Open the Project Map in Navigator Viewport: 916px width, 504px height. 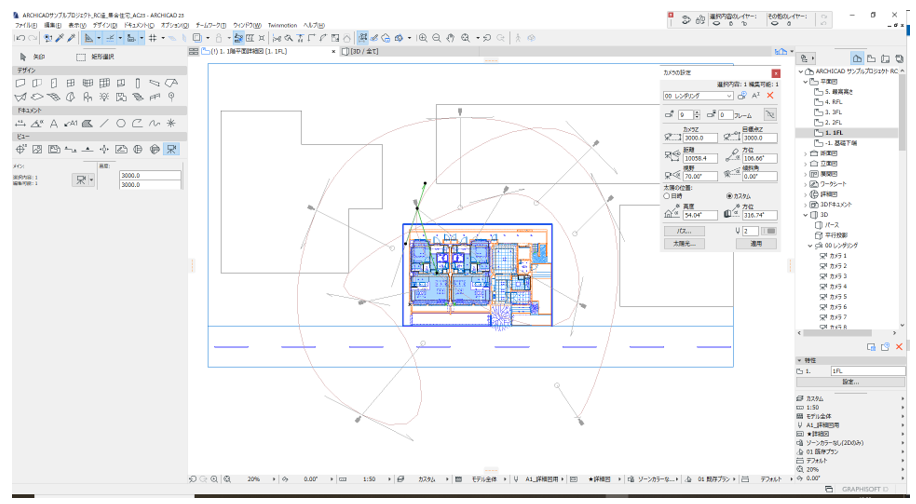coord(857,58)
